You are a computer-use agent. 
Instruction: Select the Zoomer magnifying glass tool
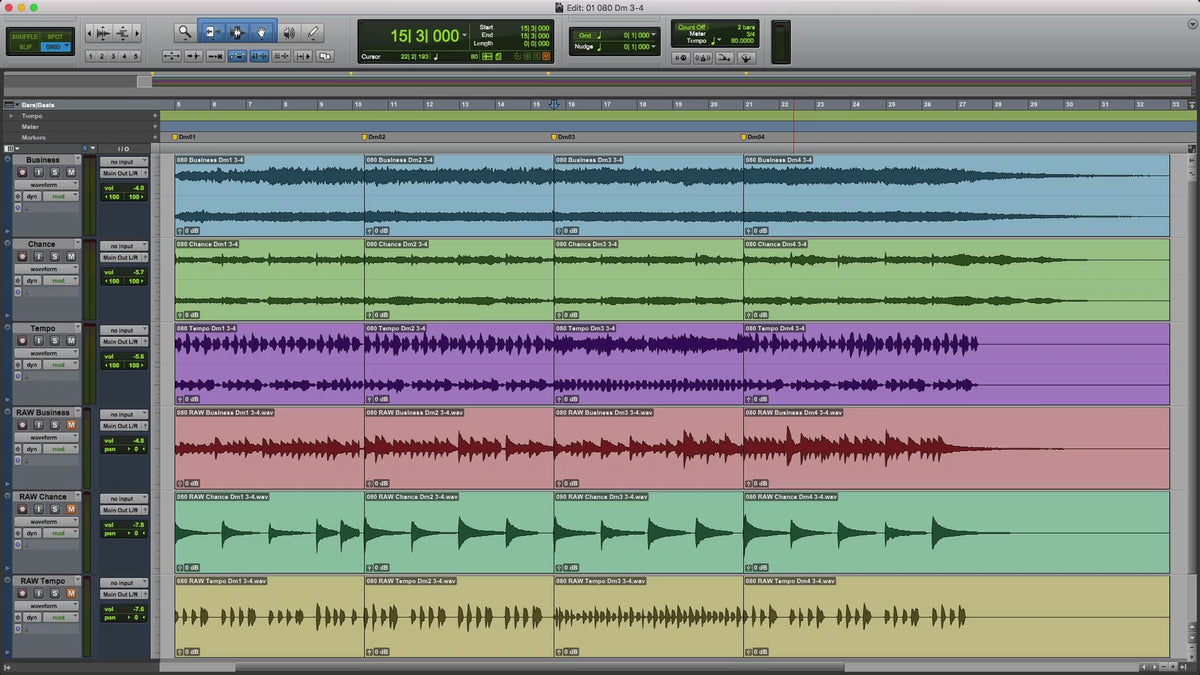(x=185, y=33)
